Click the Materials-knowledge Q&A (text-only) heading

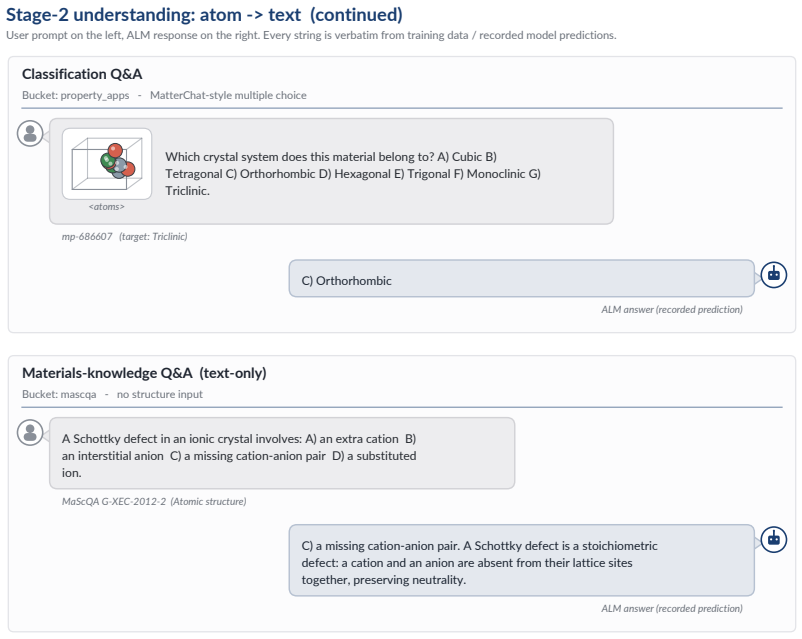pos(144,373)
